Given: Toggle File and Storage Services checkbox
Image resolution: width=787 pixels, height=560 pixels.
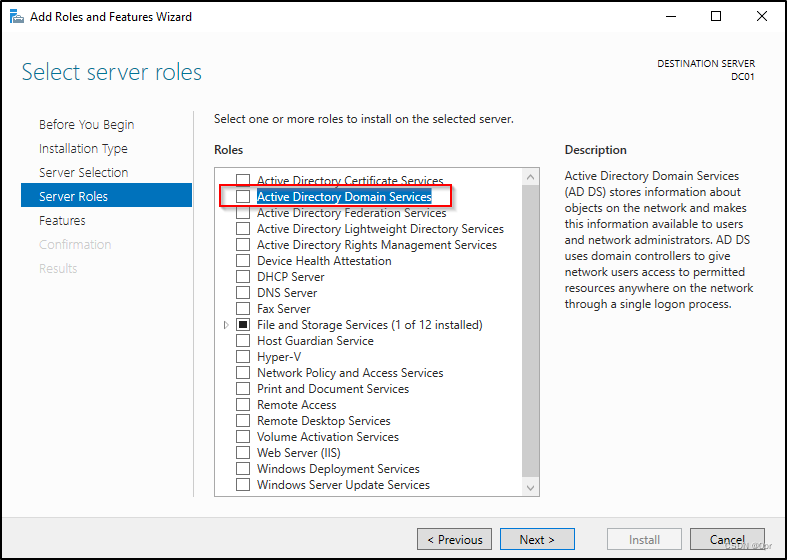Looking at the screenshot, I should [243, 325].
